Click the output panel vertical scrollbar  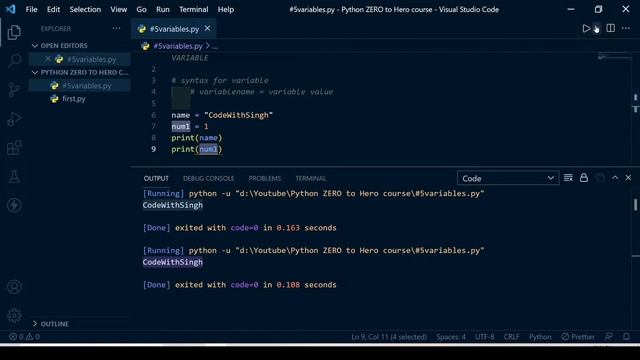pyautogui.click(x=636, y=205)
